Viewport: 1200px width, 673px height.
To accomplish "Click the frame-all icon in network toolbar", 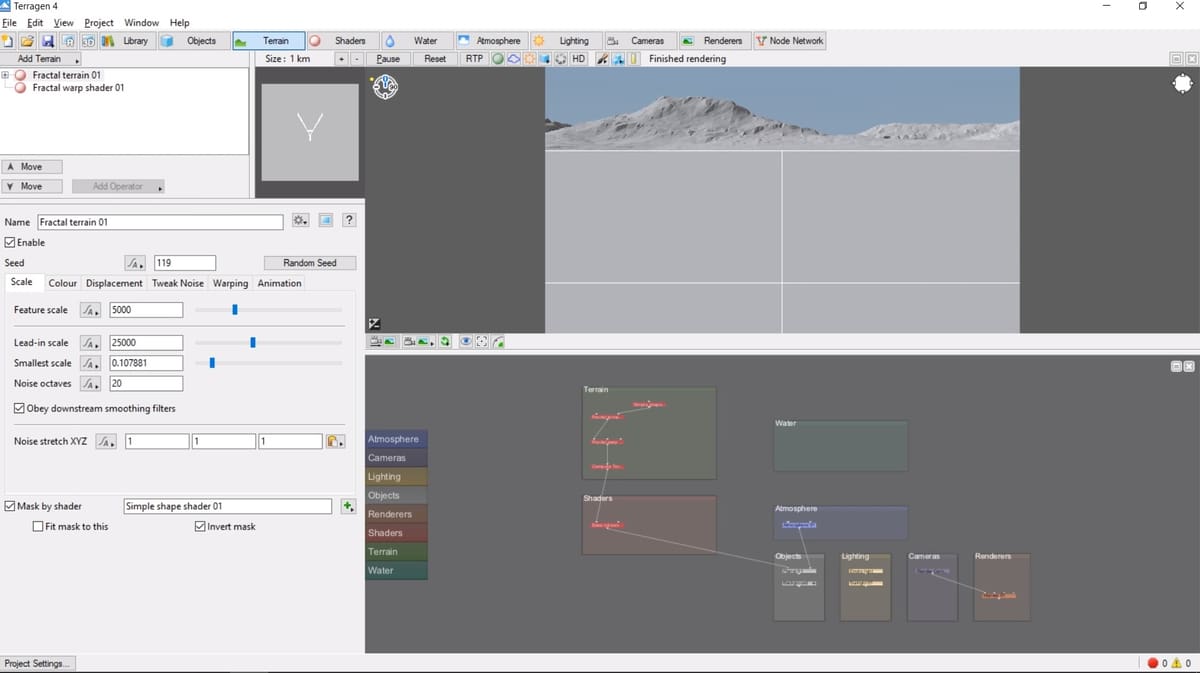I will point(482,342).
